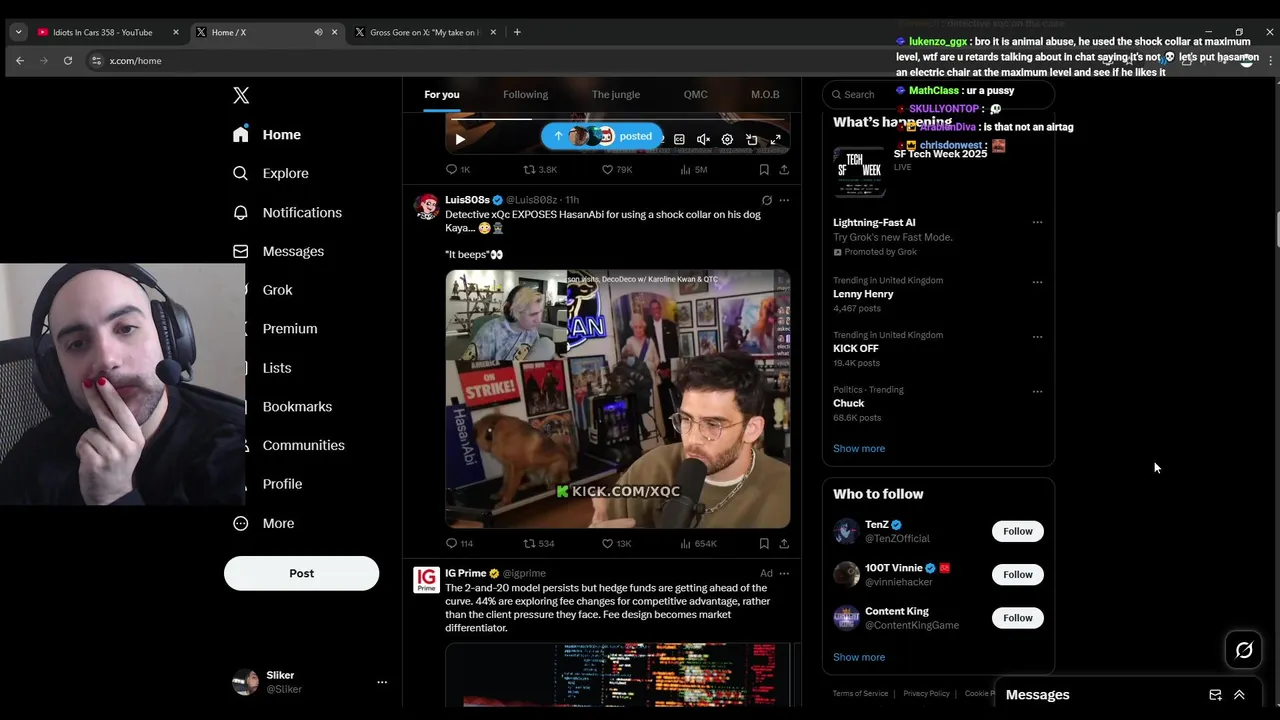Seek in the top video progress bar
The image size is (1280, 720).
618,119
